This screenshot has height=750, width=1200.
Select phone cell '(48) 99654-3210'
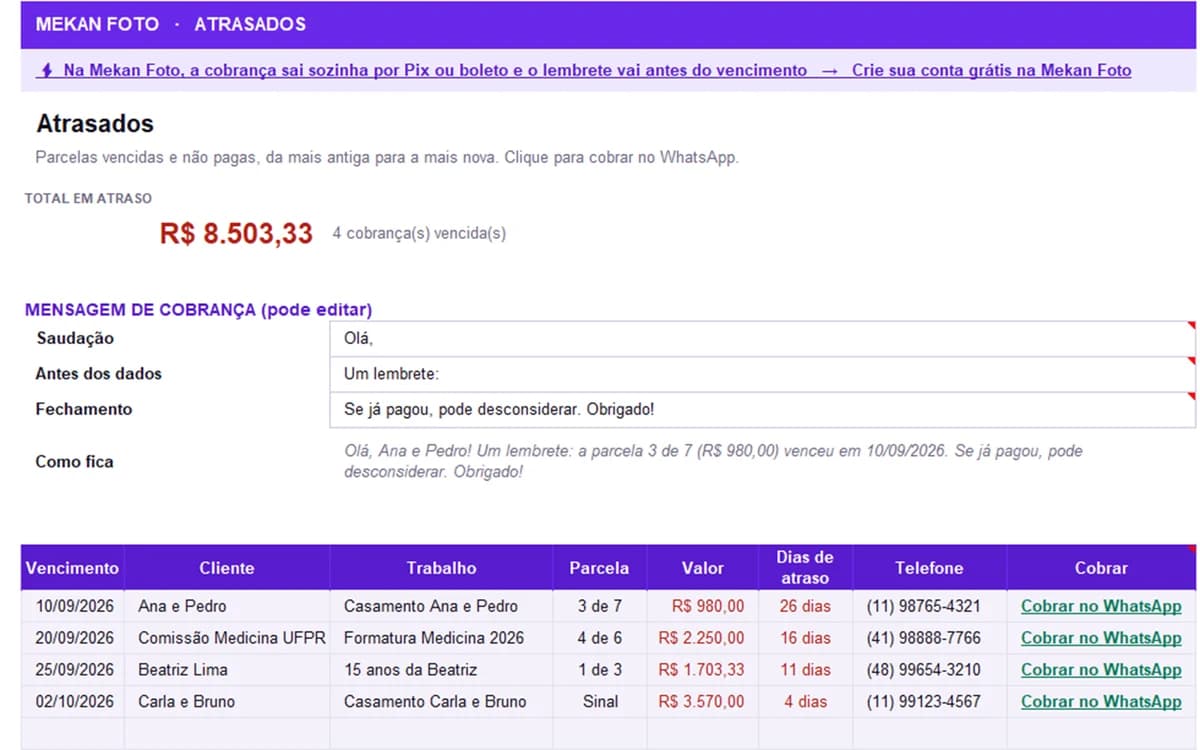(x=929, y=670)
